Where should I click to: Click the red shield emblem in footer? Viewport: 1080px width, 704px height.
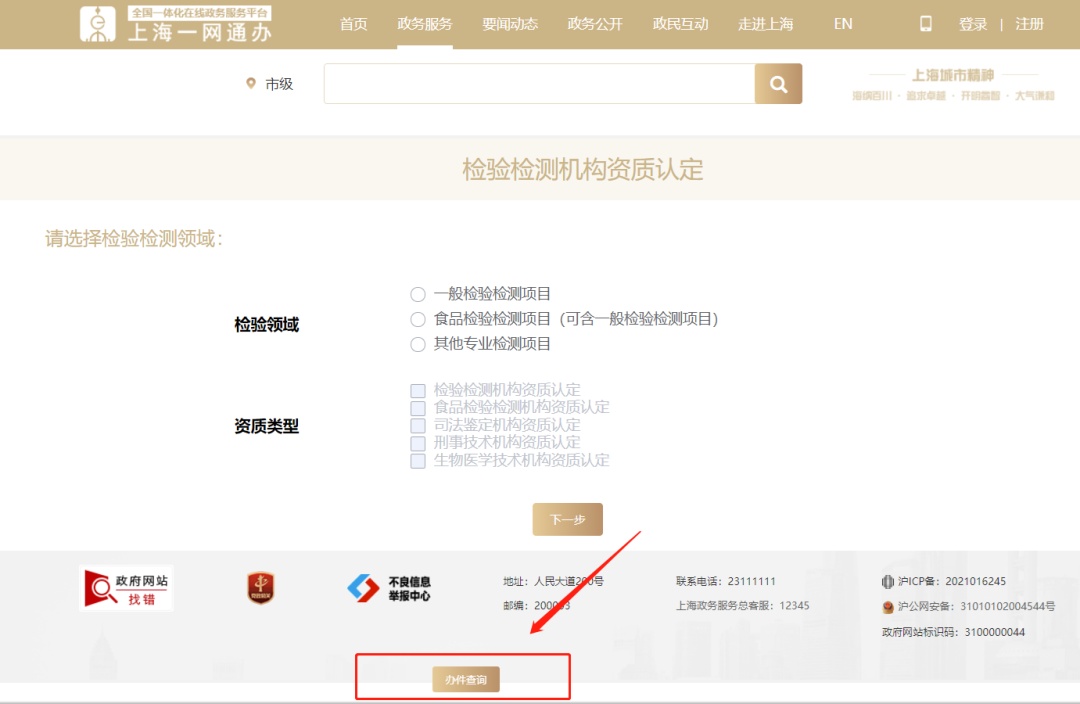pos(260,588)
